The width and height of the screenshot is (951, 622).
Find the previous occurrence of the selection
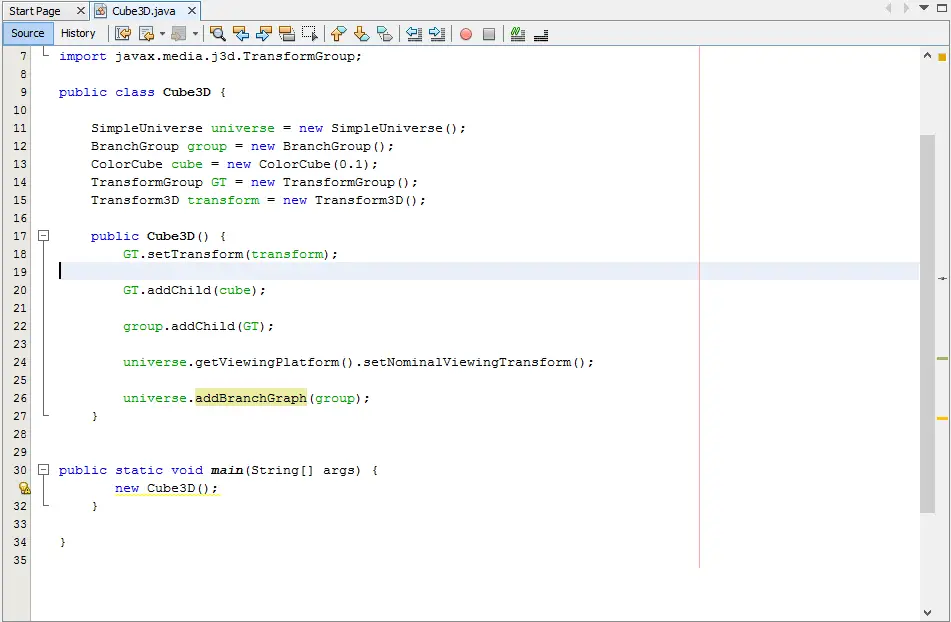click(240, 33)
